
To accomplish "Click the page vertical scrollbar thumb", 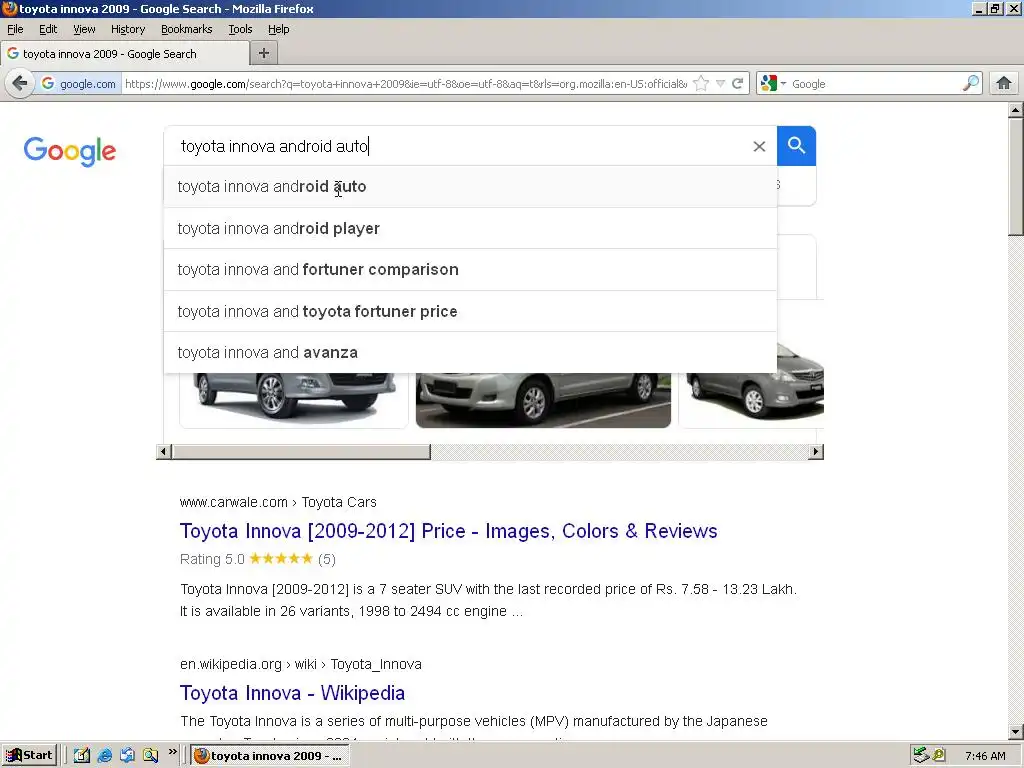I will 1016,176.
